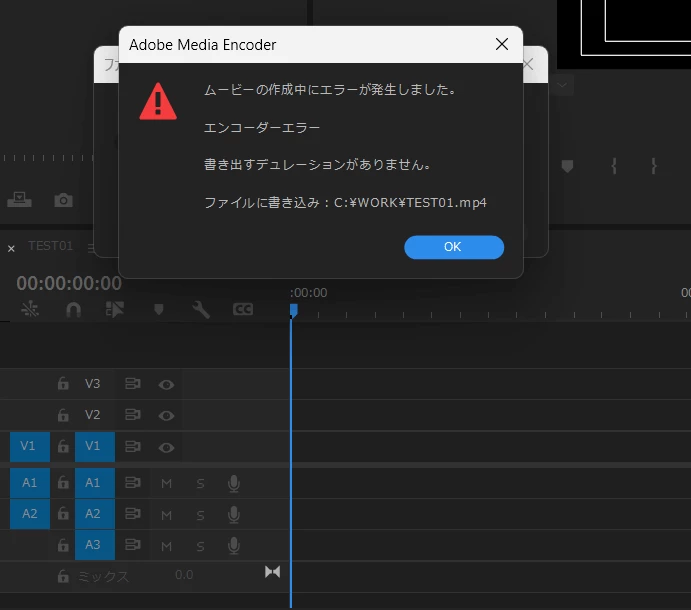Screen dimensions: 691x610
Task: Toggle A3 track targeting
Action: point(95,545)
